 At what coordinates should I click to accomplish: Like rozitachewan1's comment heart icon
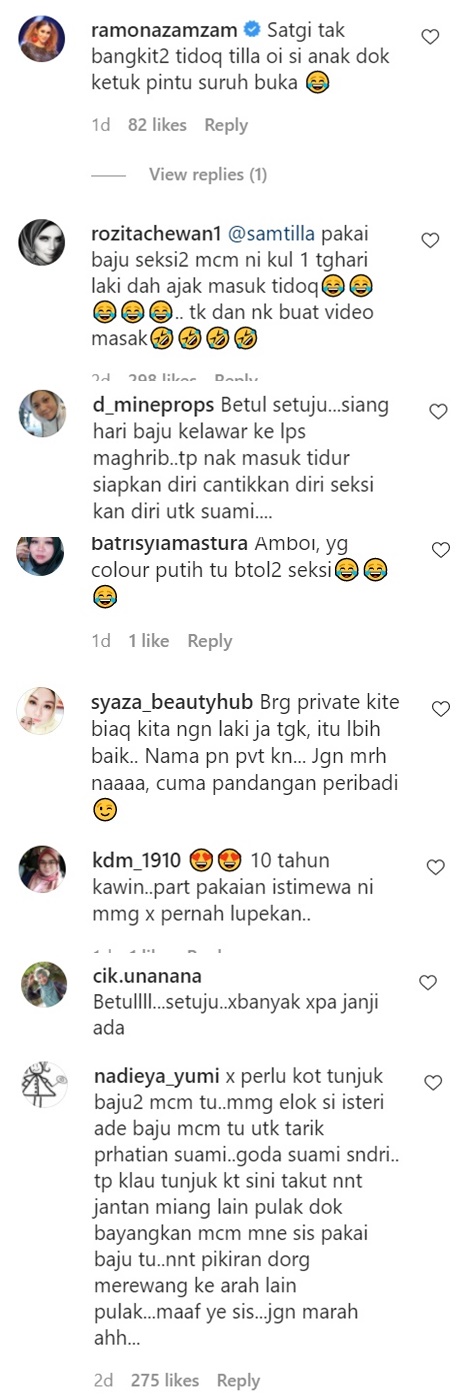(430, 240)
